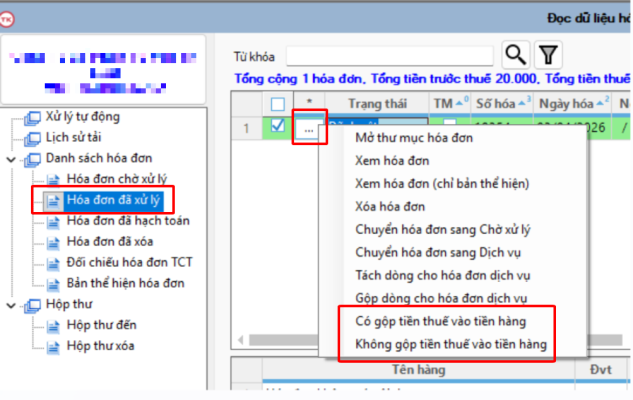Open Bản thể hiện hóa đơn tree item

[x=126, y=283]
